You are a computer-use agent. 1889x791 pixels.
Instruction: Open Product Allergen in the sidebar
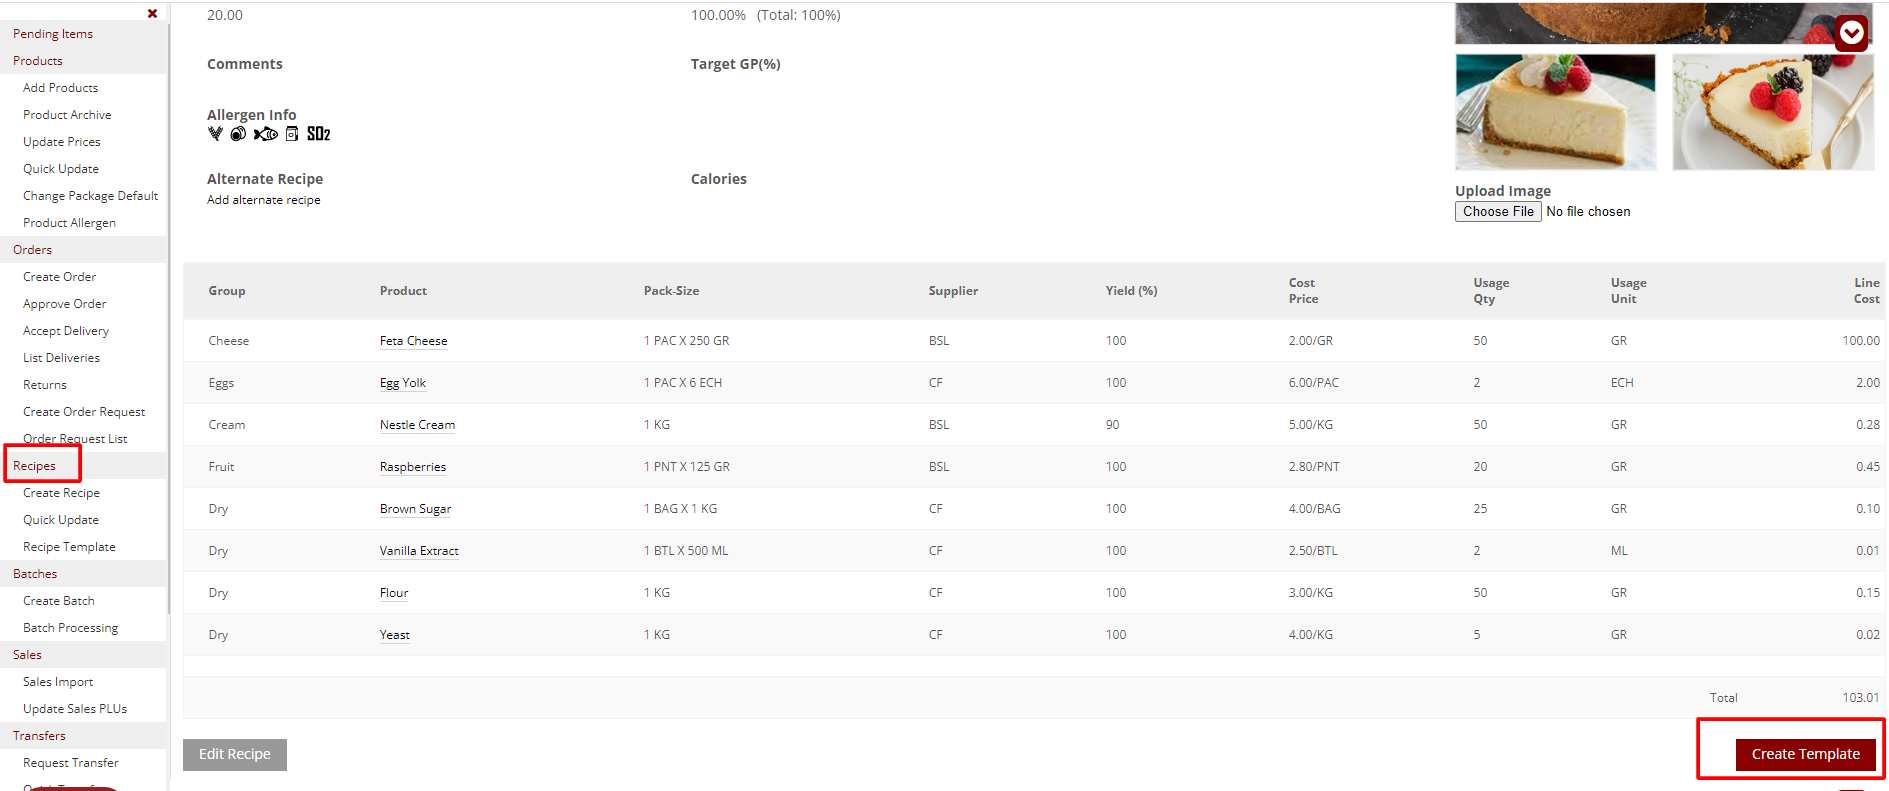click(69, 223)
